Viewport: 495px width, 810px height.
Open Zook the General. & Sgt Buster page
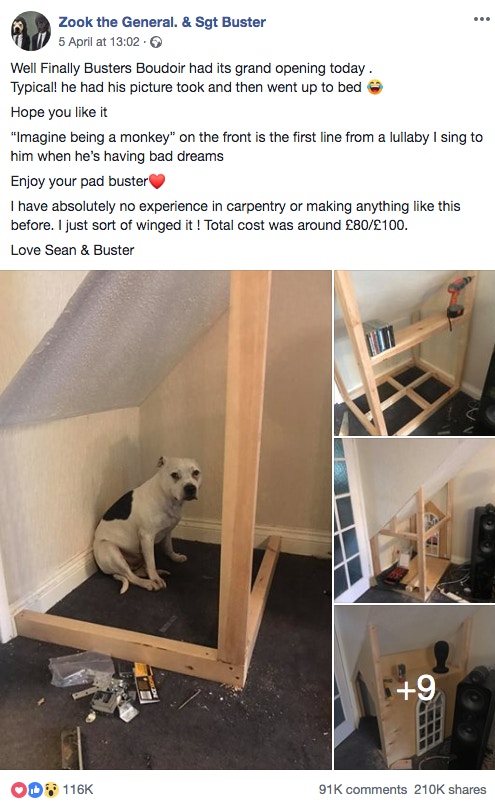[x=162, y=22]
